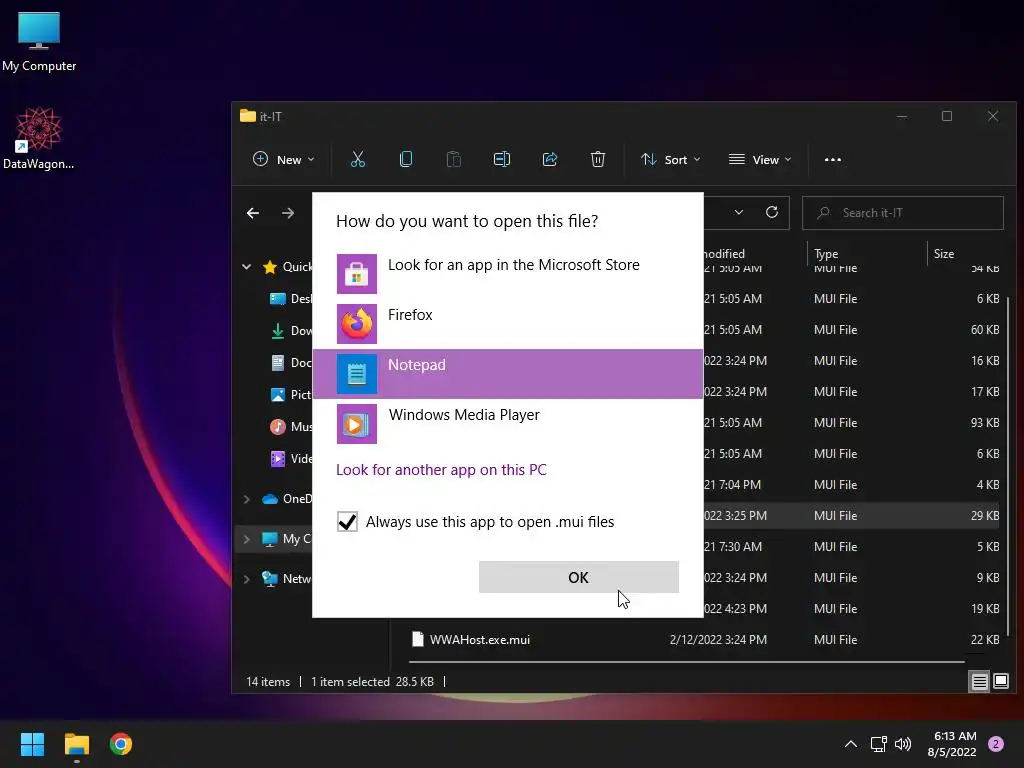Screen dimensions: 1024x768
Task: Go forward with the right arrow
Action: click(287, 213)
